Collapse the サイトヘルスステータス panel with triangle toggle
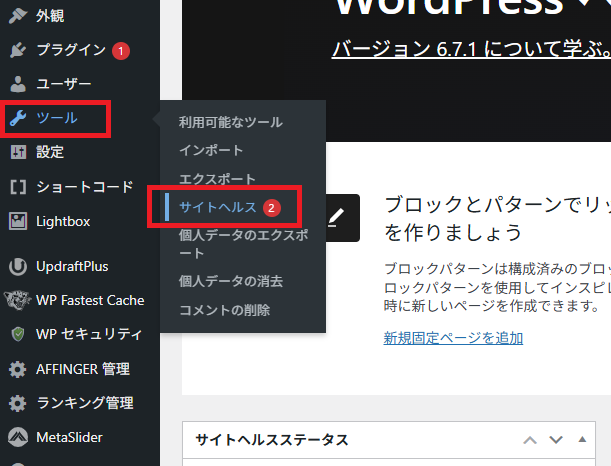Viewport: 611px width, 466px height. (582, 440)
